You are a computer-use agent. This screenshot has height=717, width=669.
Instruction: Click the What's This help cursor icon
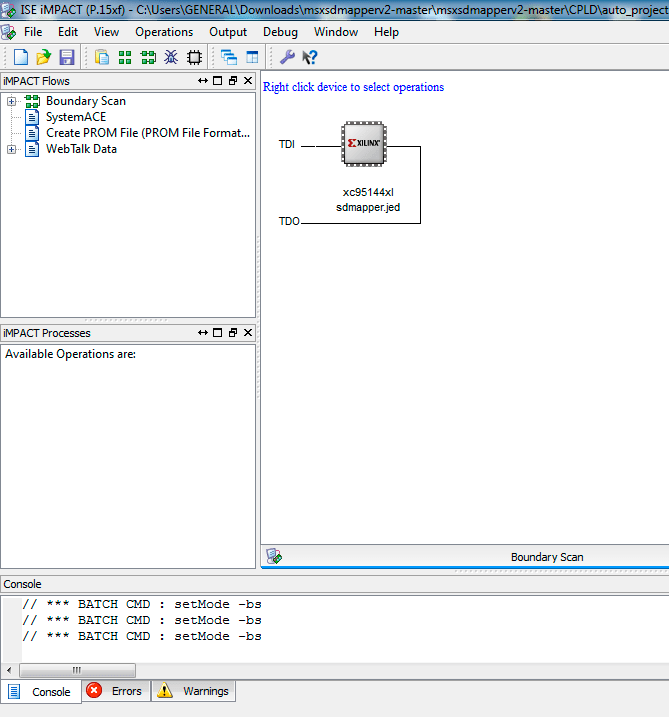(x=310, y=57)
